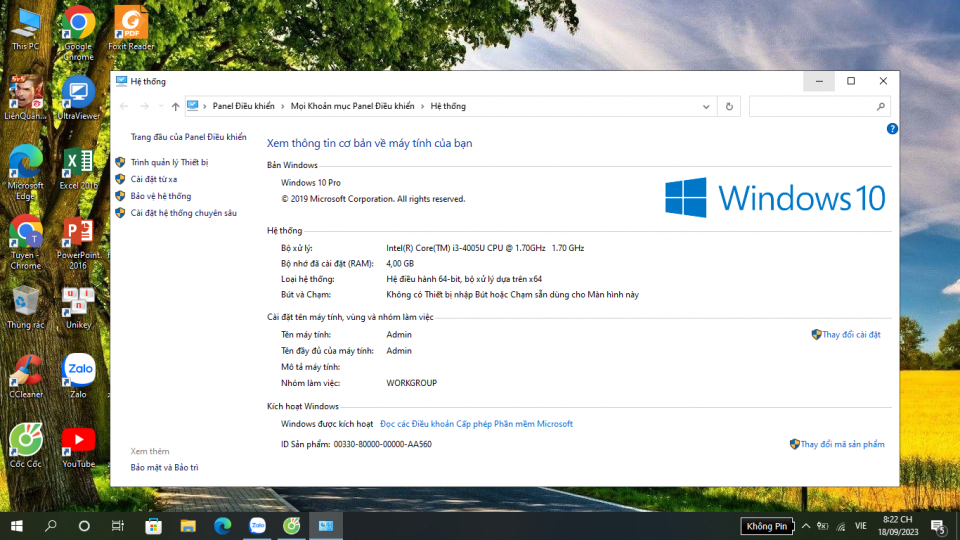This screenshot has width=960, height=540.
Task: Open the Zalo desktop icon
Action: 78,375
